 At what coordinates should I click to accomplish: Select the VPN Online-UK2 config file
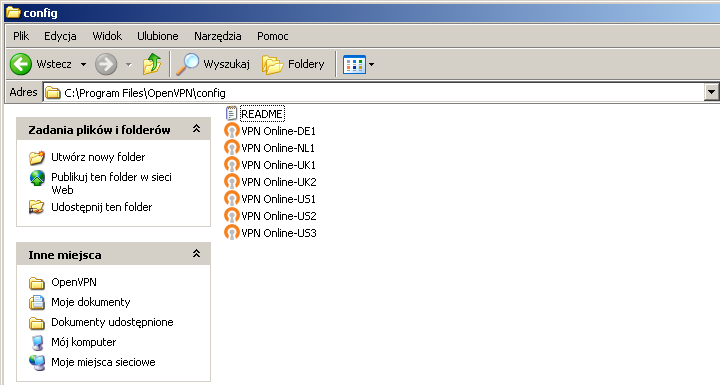270,182
